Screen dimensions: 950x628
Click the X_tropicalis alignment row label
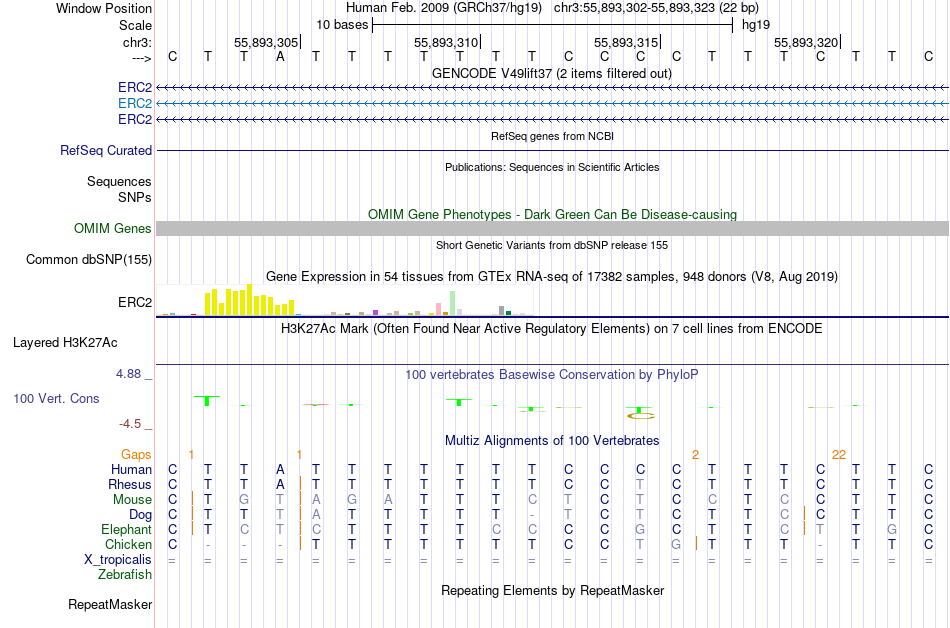coord(118,560)
